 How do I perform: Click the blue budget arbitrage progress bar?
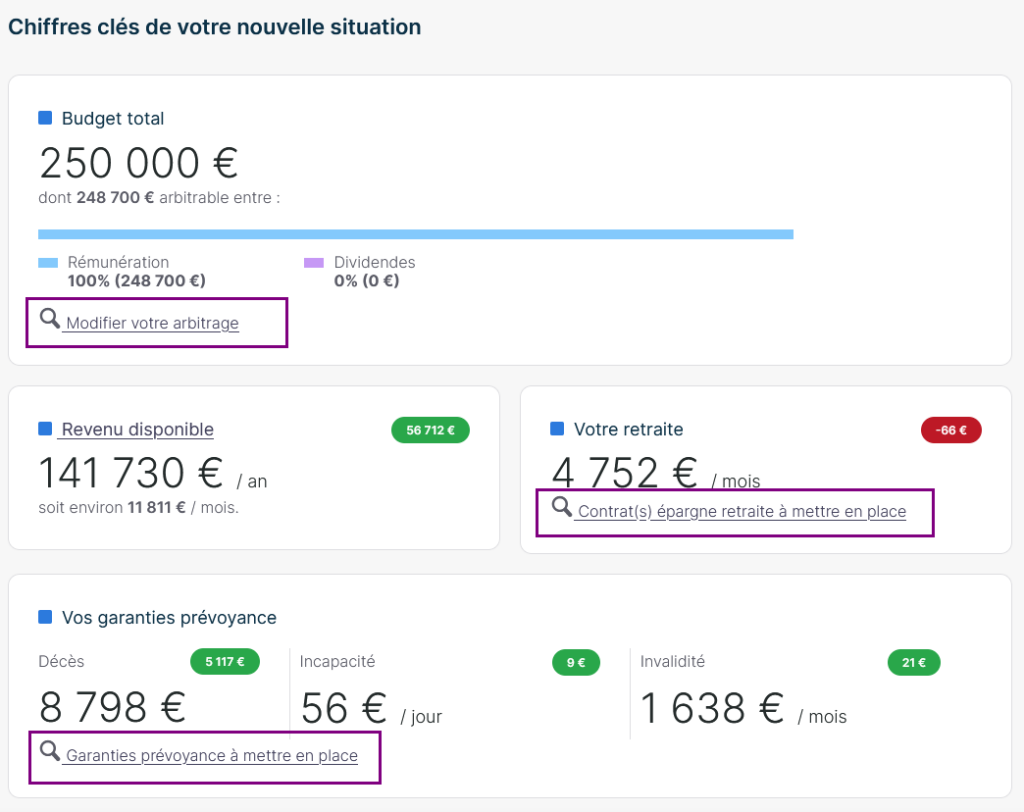415,234
